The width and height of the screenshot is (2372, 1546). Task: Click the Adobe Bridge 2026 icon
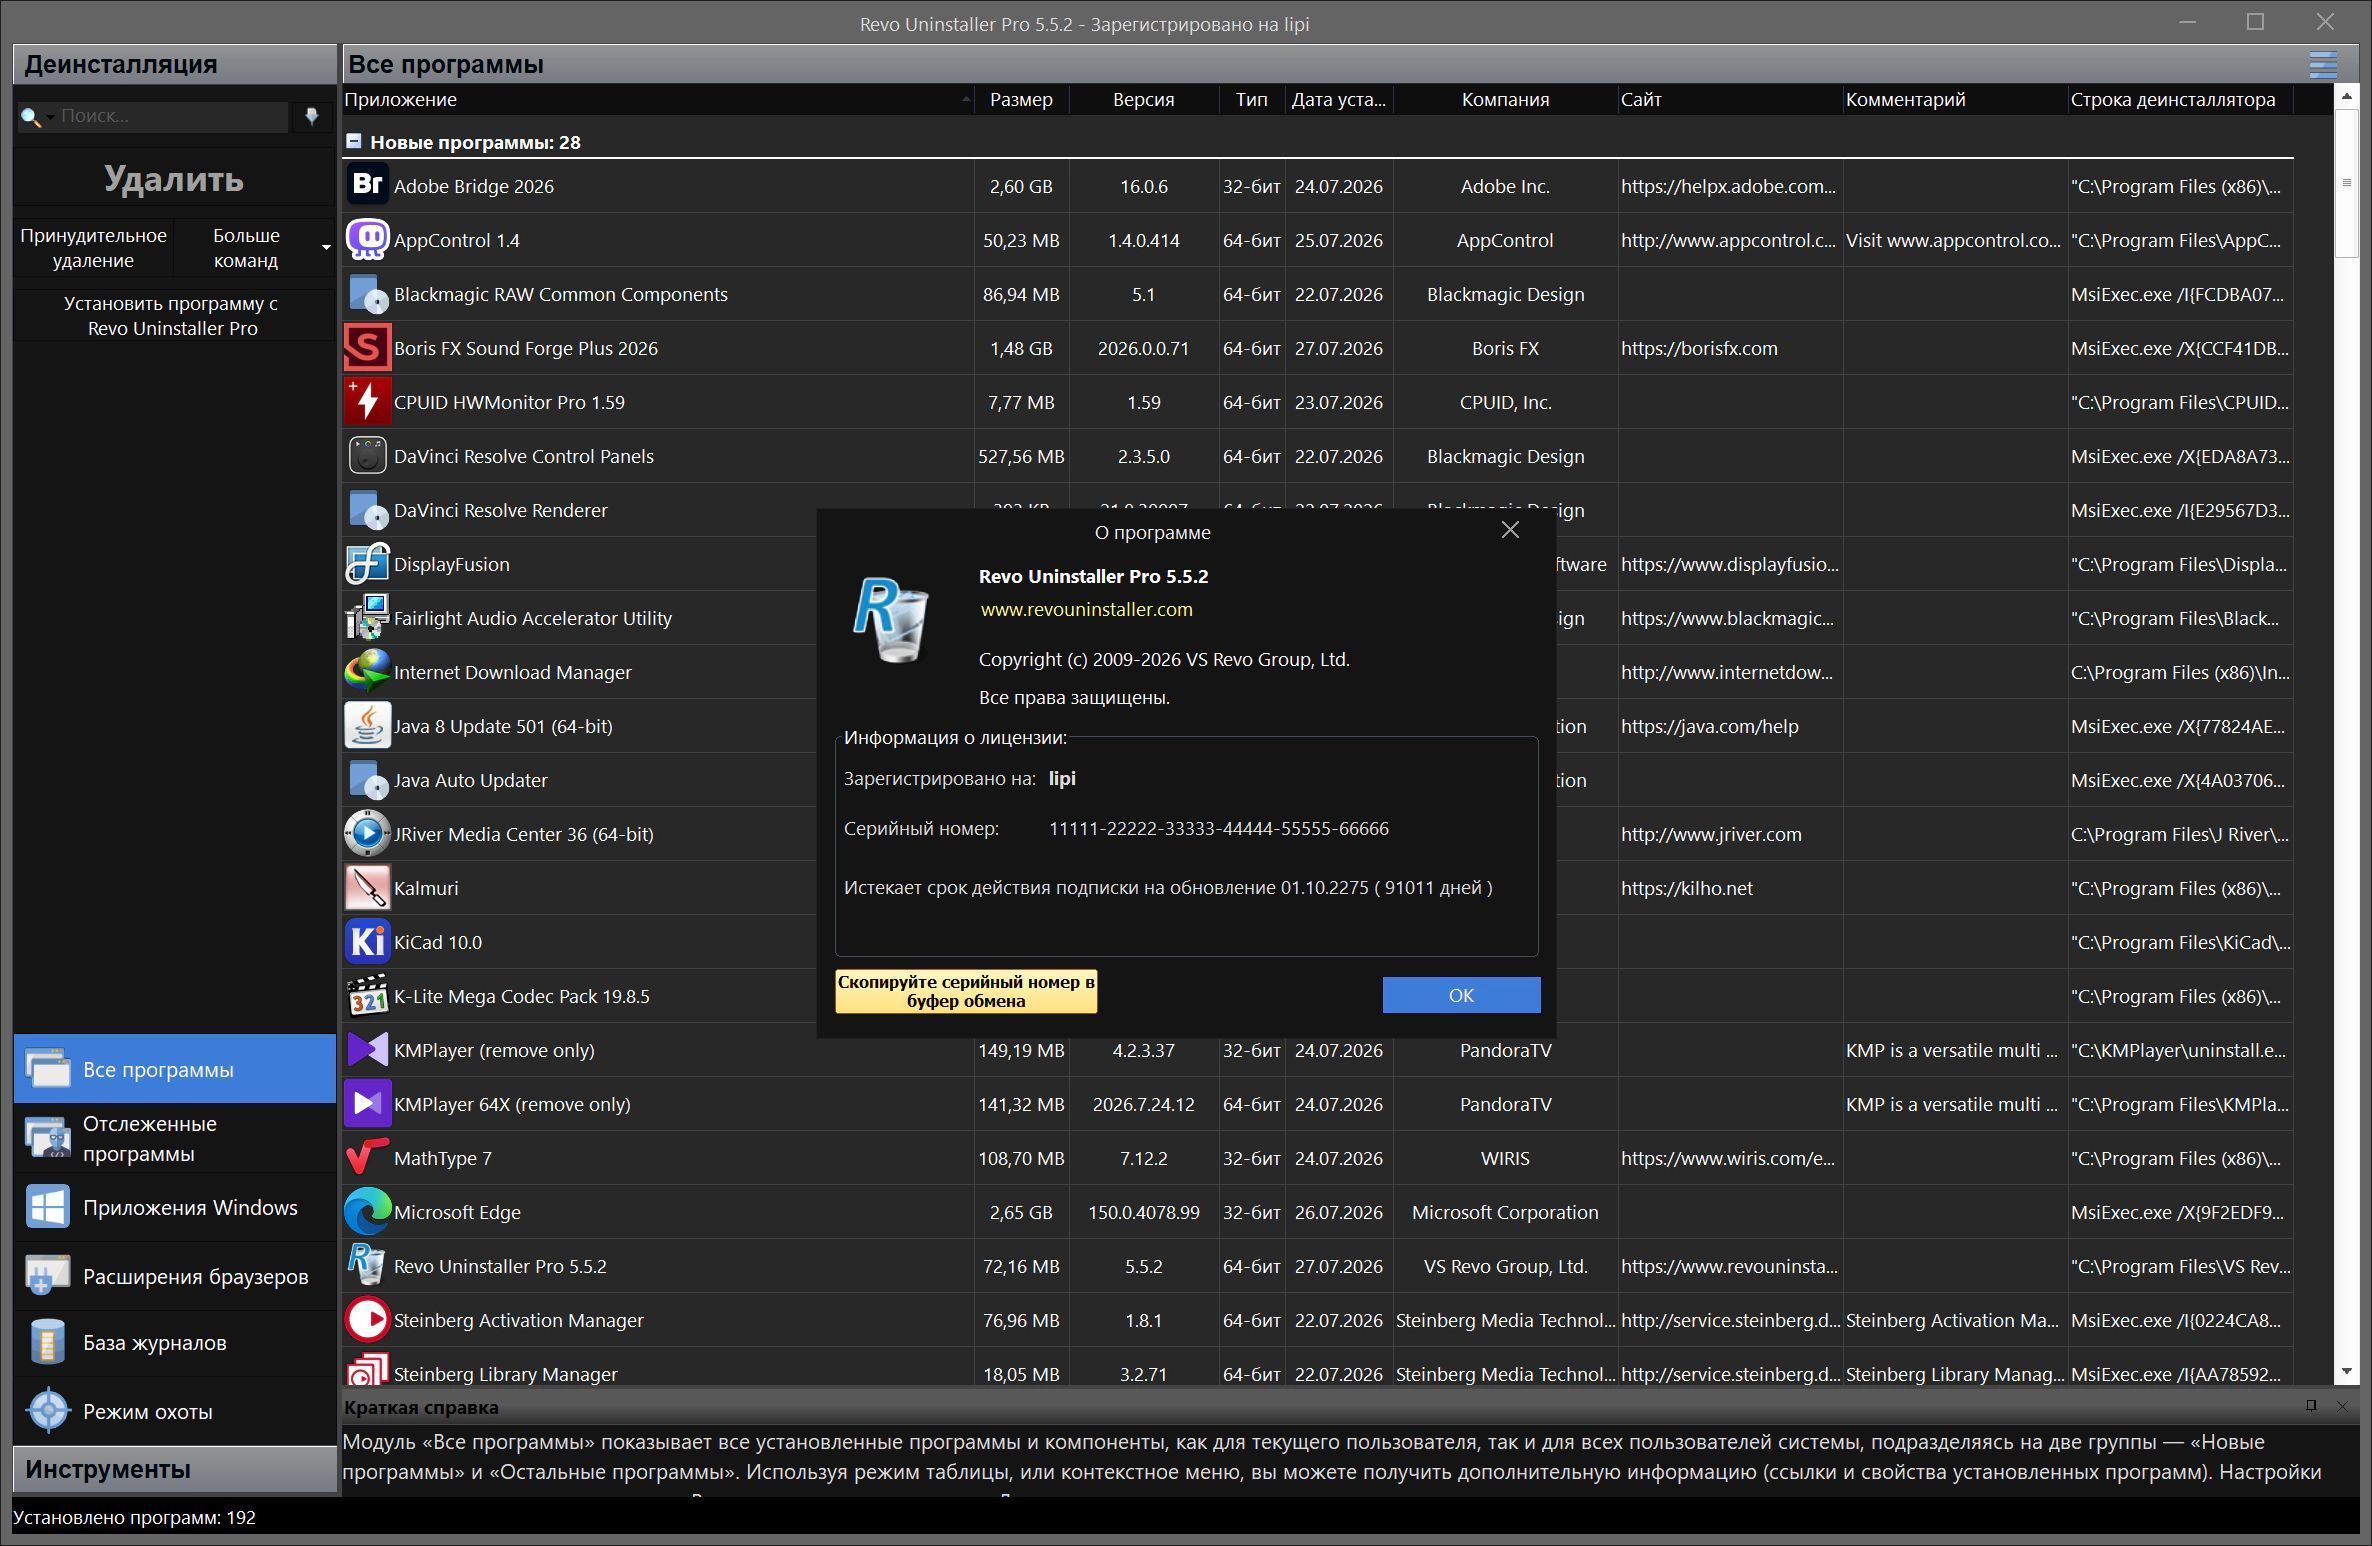(367, 186)
